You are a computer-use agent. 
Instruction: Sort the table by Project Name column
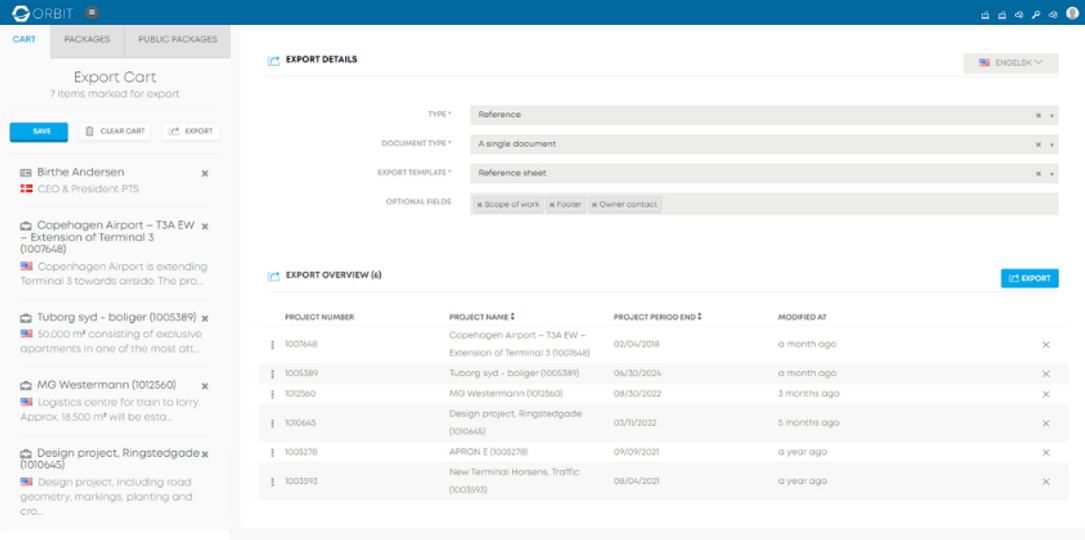(x=482, y=317)
